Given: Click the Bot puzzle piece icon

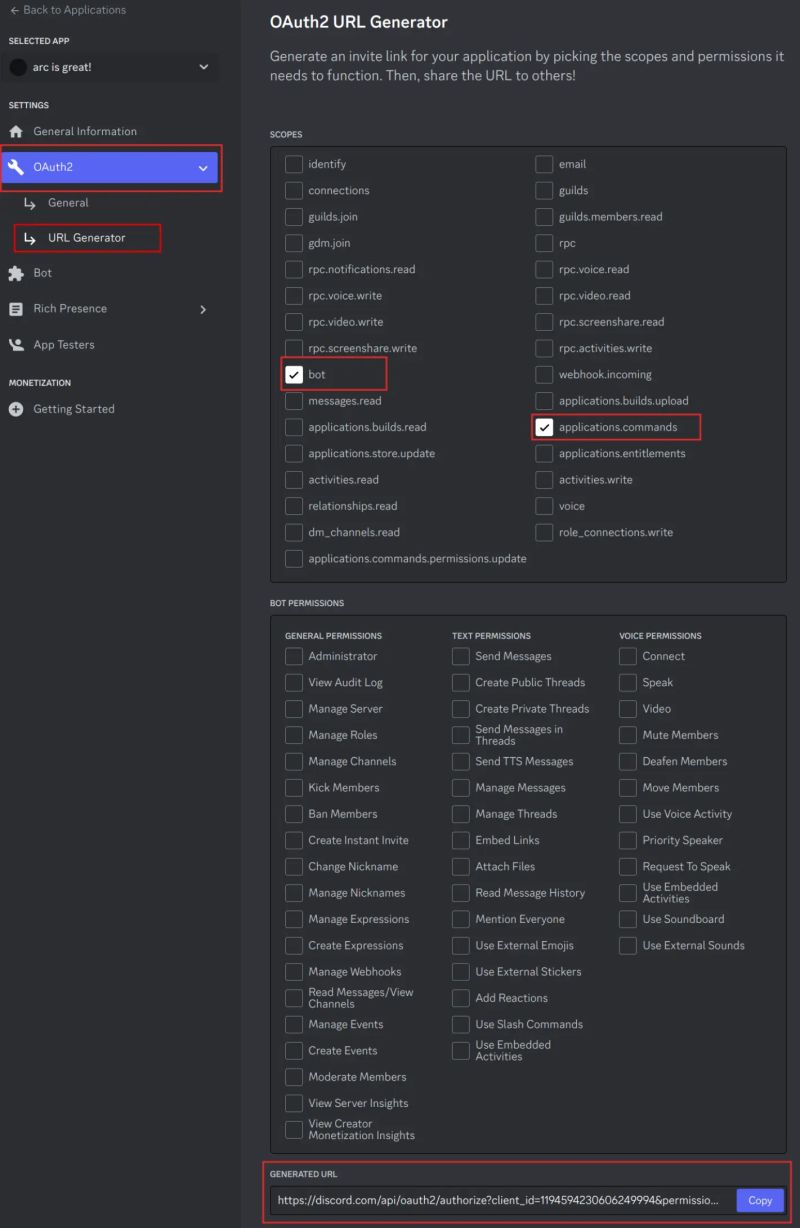Looking at the screenshot, I should (x=16, y=273).
